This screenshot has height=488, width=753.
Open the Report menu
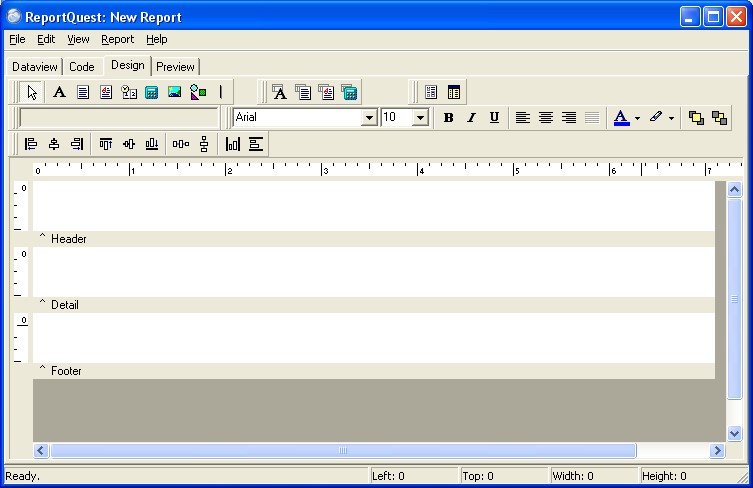(118, 39)
